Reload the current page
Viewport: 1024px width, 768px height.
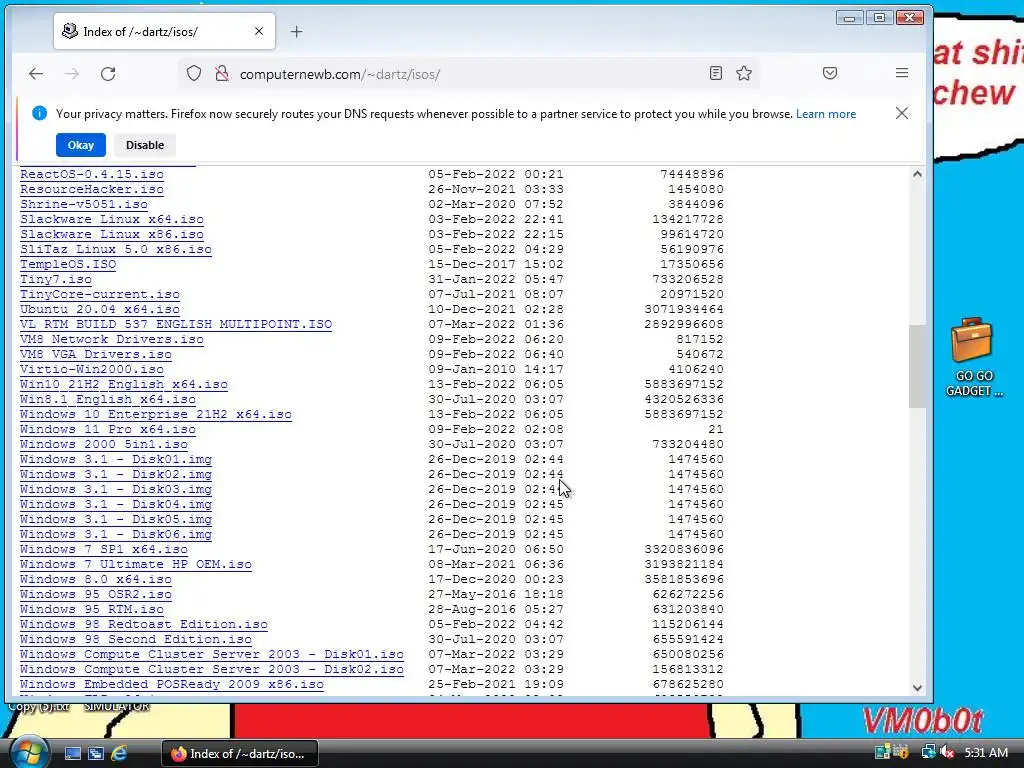pos(108,74)
